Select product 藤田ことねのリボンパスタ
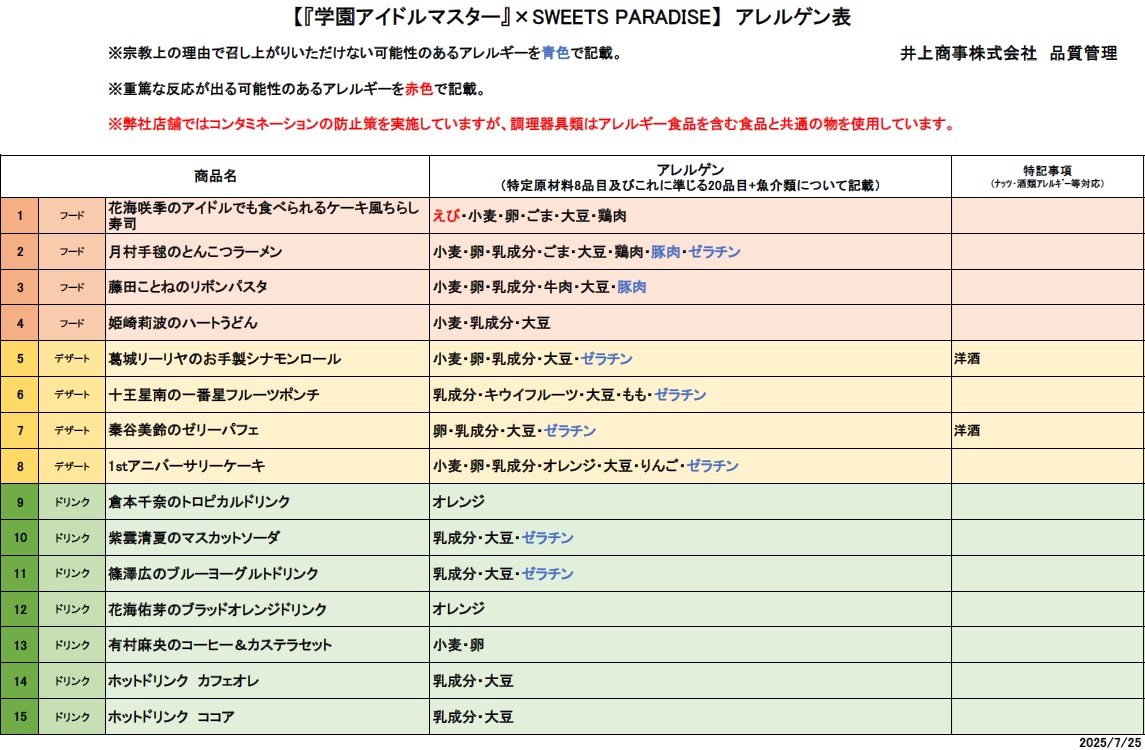 coord(267,288)
